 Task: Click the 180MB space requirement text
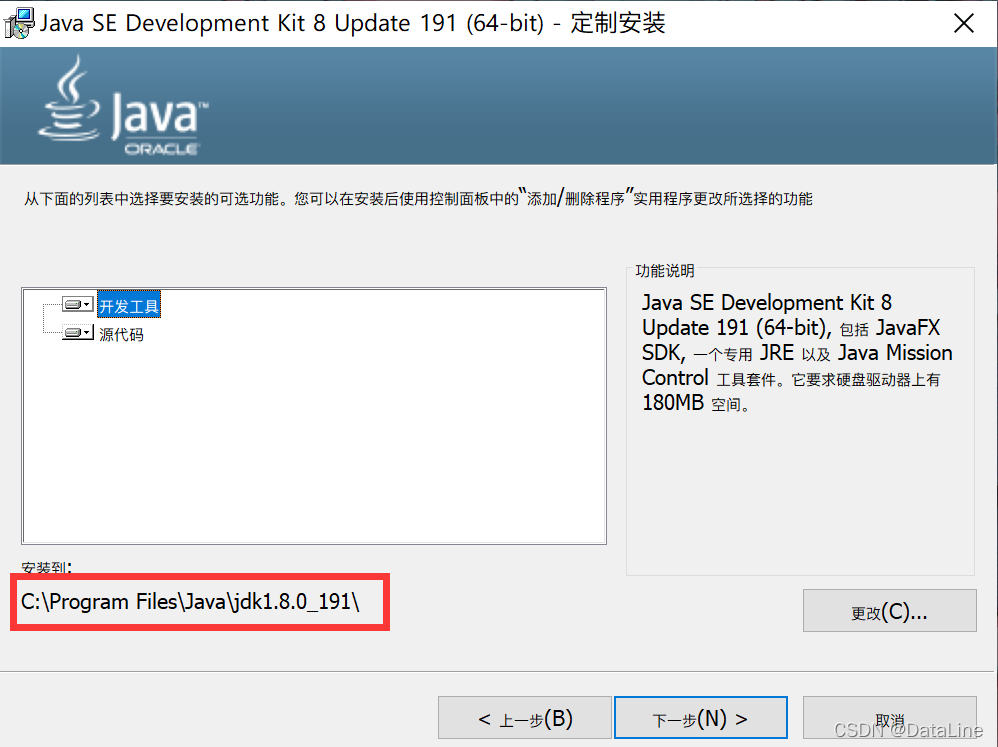click(696, 403)
